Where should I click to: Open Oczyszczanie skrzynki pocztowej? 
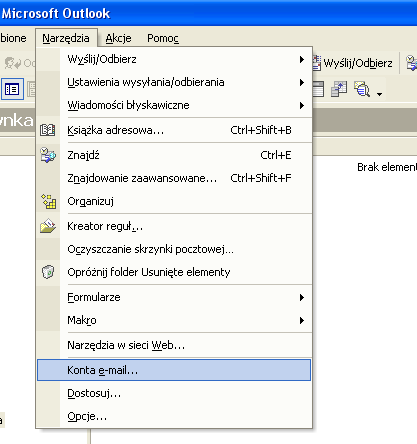point(174,249)
